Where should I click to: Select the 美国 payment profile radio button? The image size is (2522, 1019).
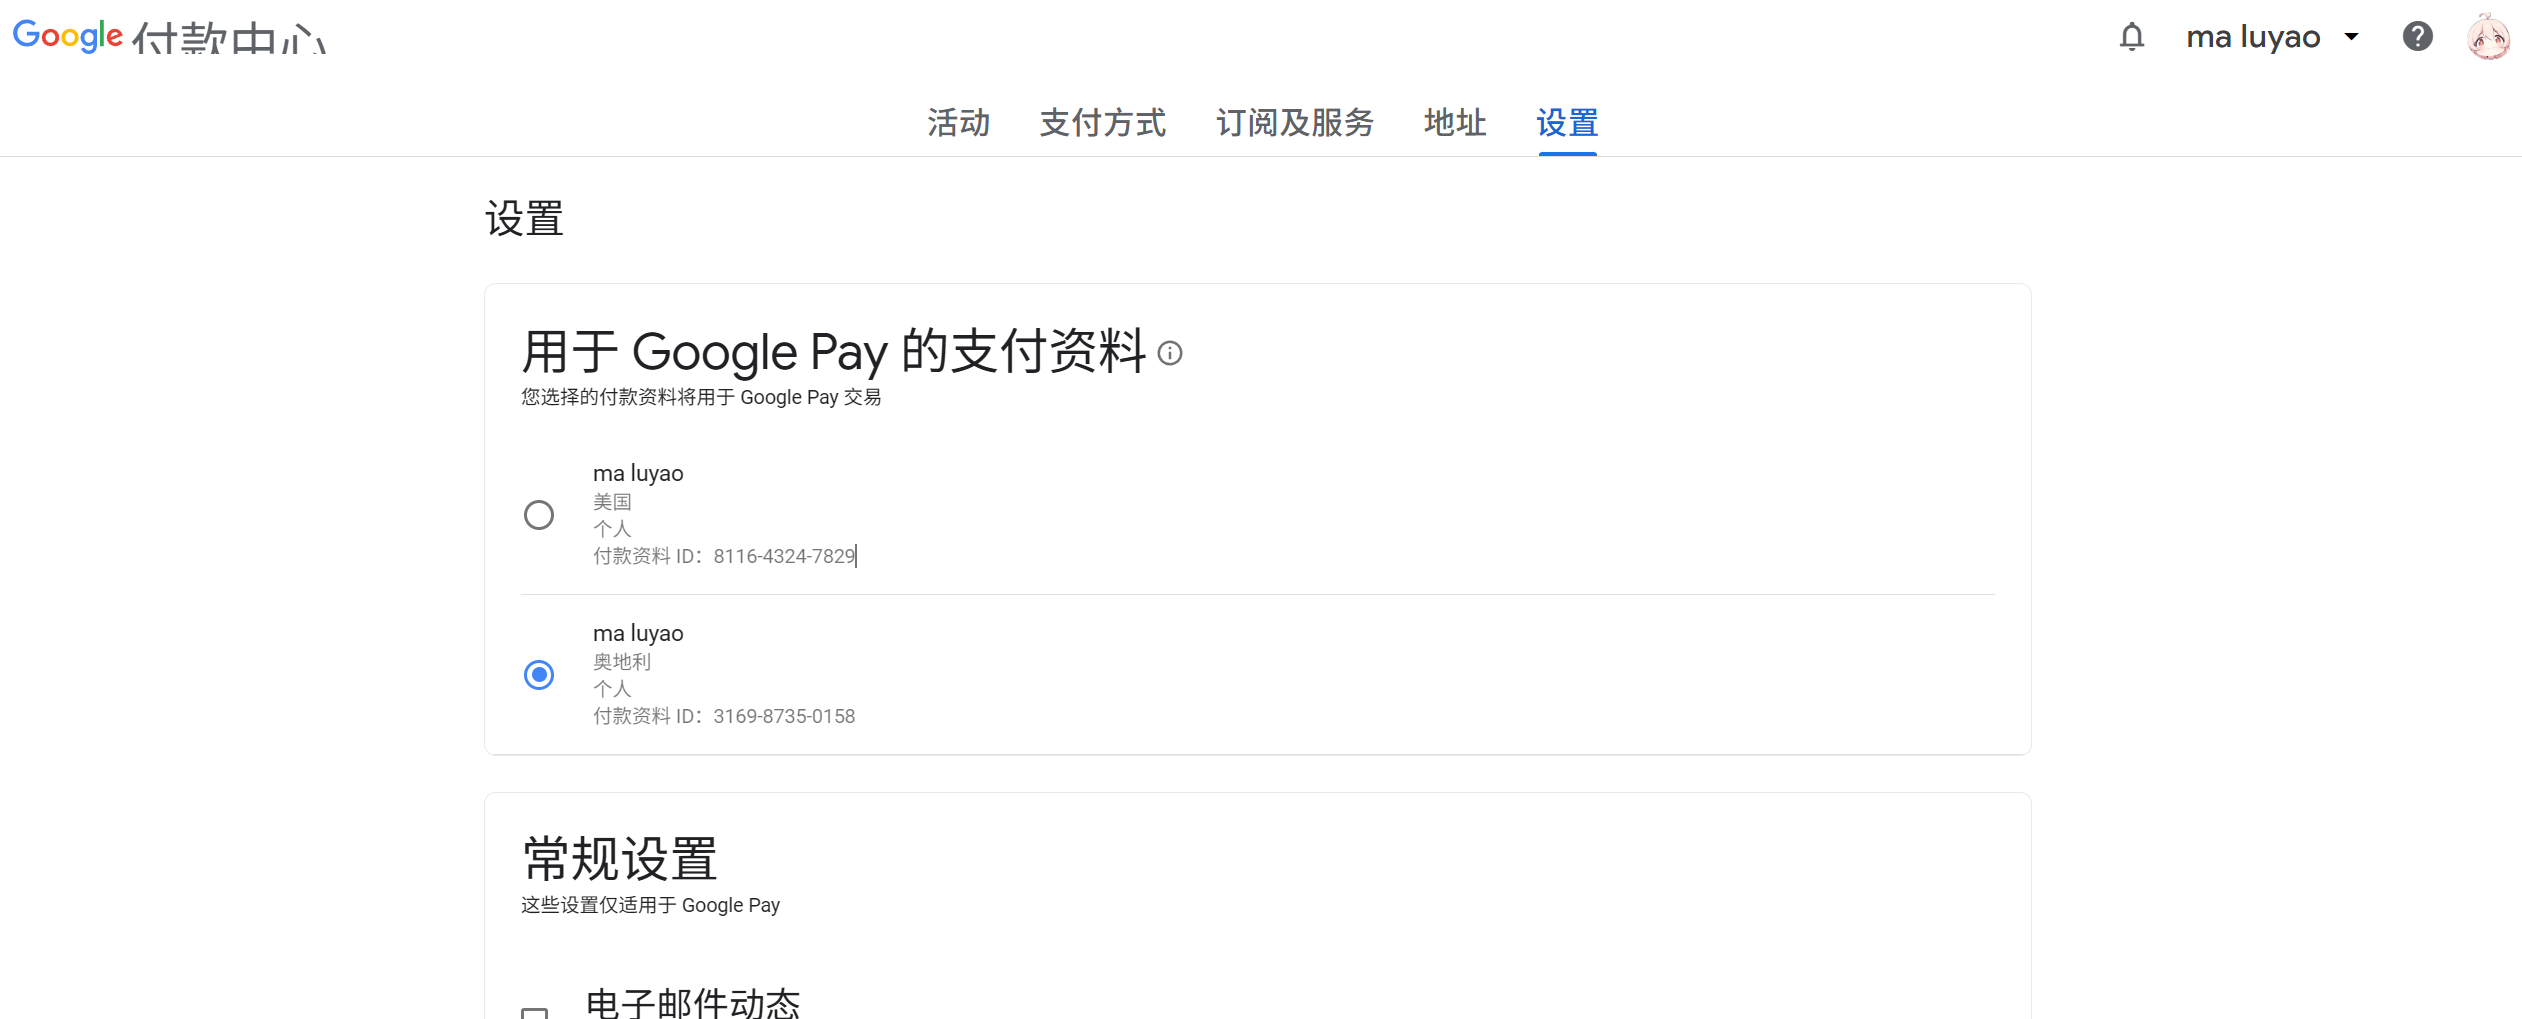pos(539,515)
